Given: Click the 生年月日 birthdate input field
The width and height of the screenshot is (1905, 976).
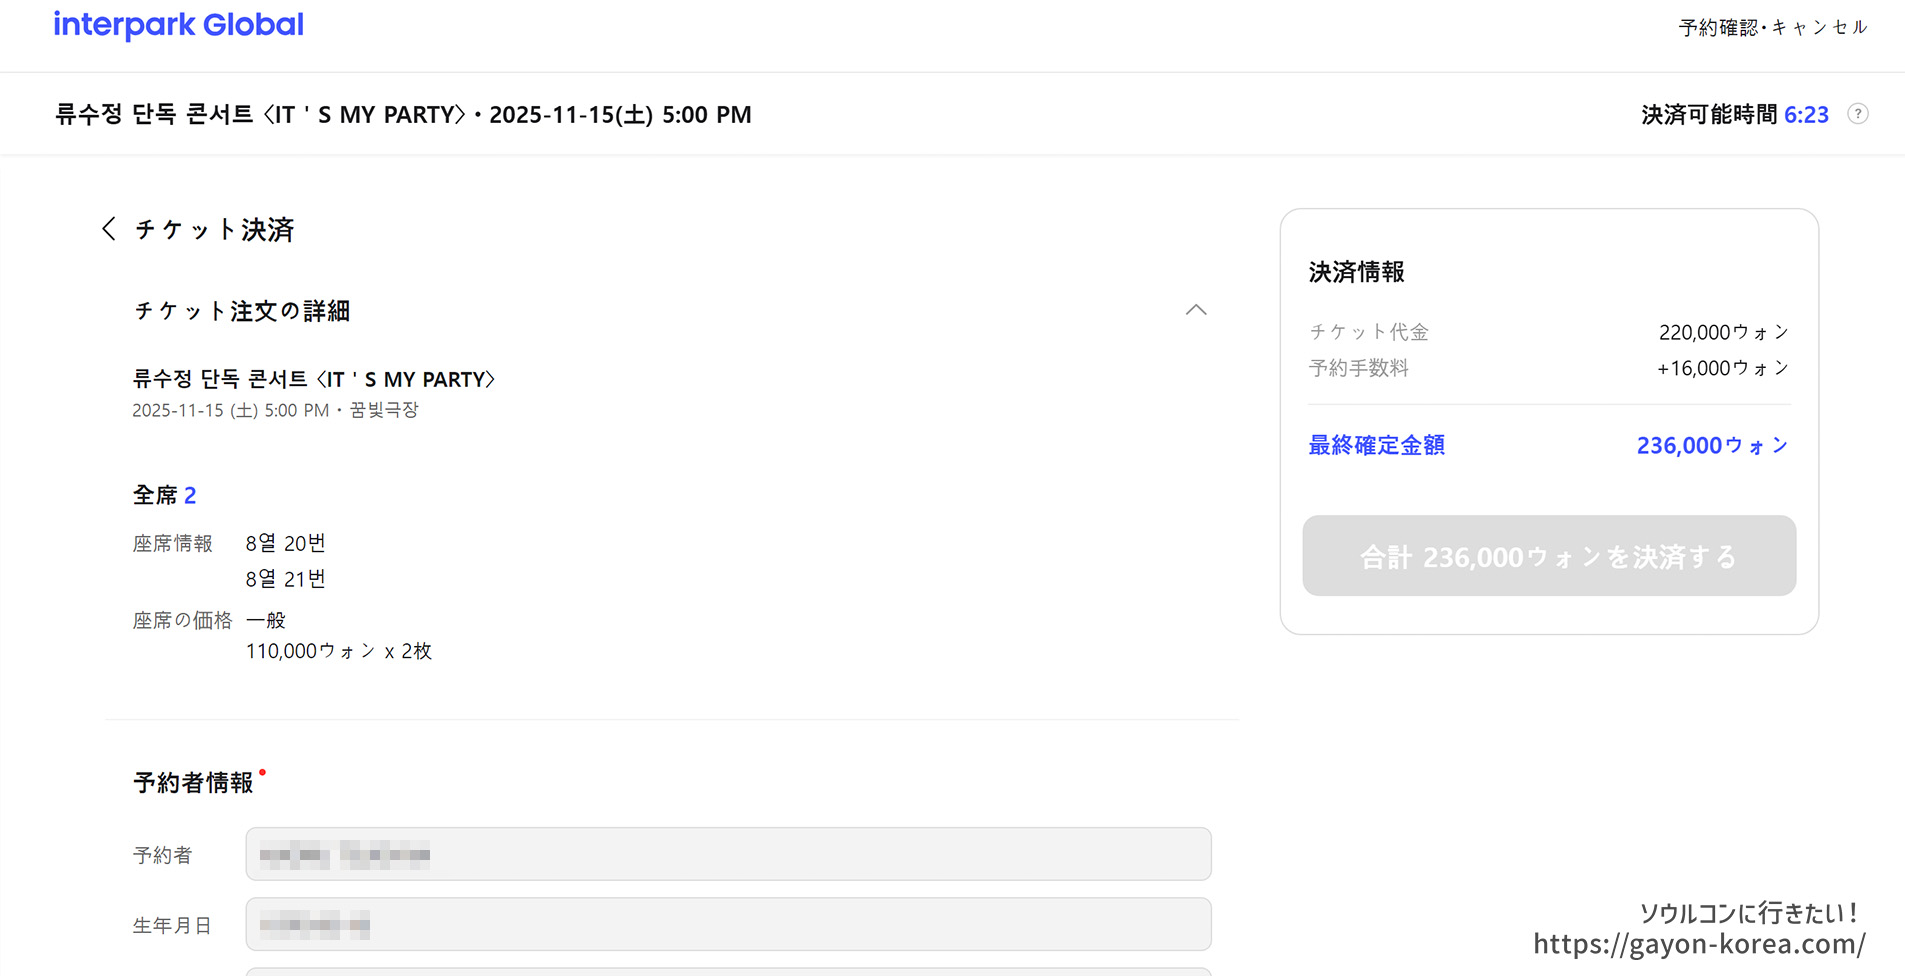Looking at the screenshot, I should 728,924.
